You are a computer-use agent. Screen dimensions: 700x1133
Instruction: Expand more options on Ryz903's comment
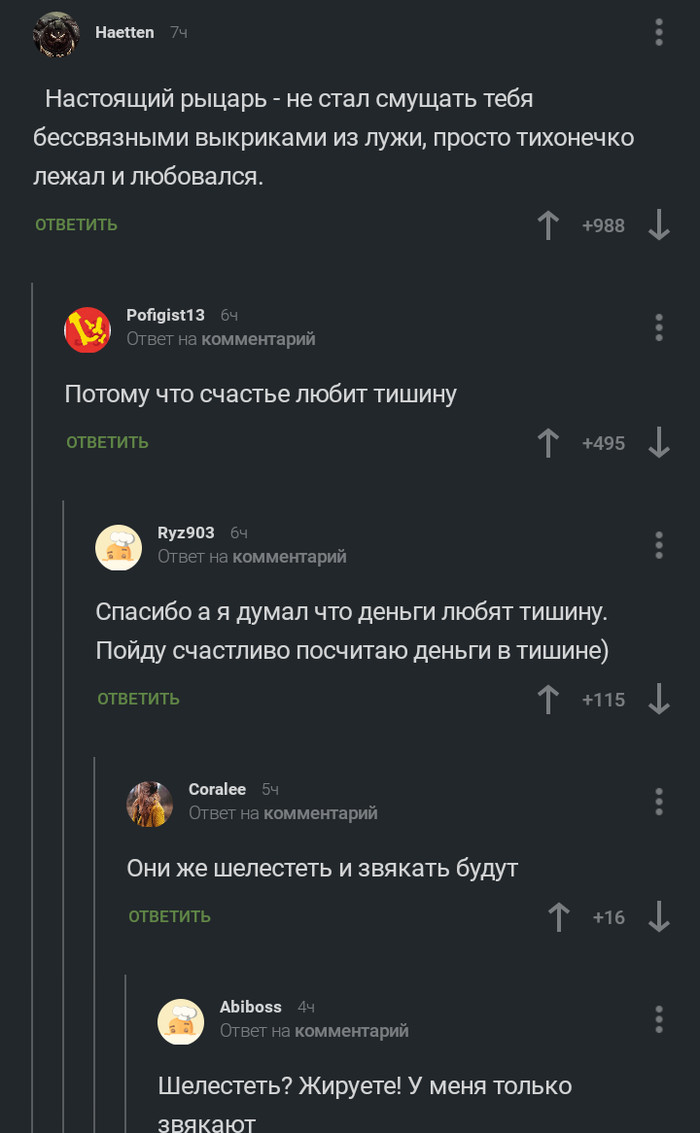click(659, 545)
